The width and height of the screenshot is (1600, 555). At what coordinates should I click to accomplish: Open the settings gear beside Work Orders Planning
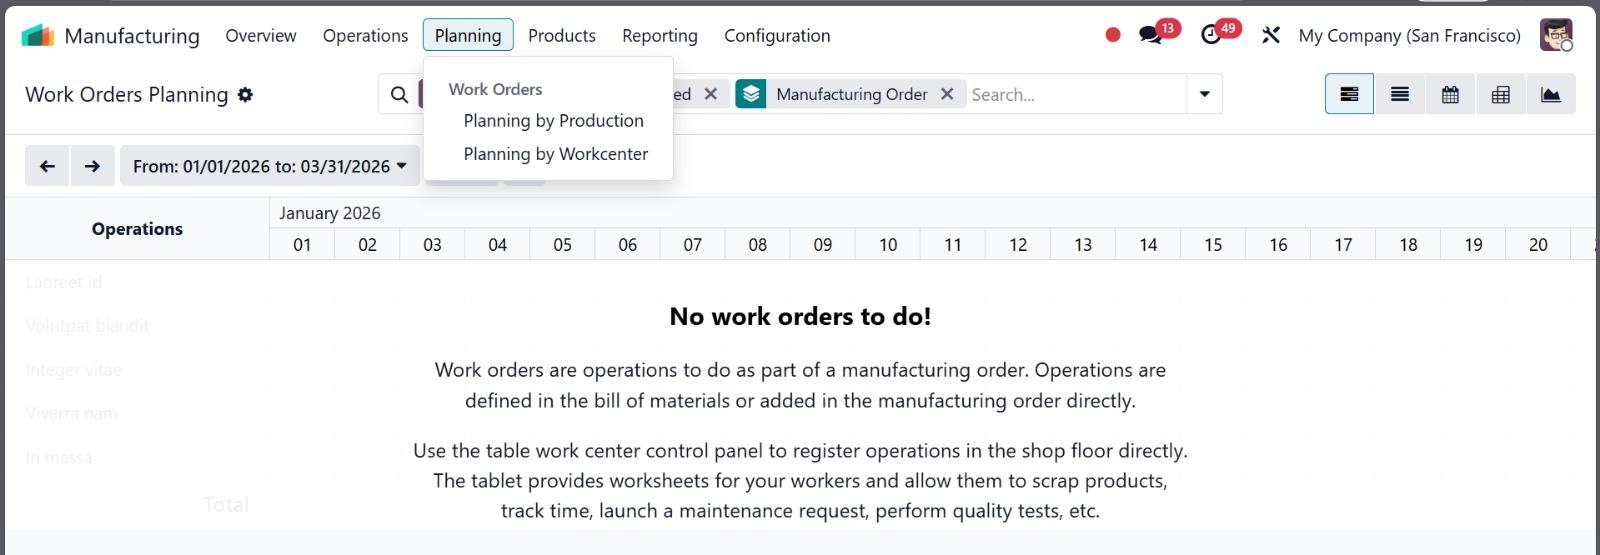(x=245, y=95)
